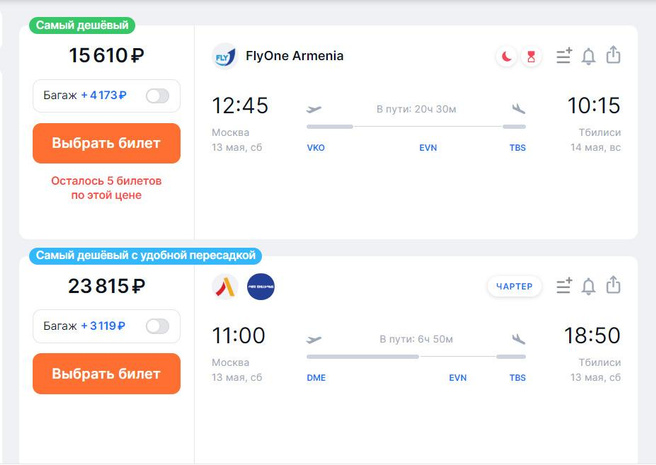Click EVN layover code on first ticket

(x=428, y=148)
